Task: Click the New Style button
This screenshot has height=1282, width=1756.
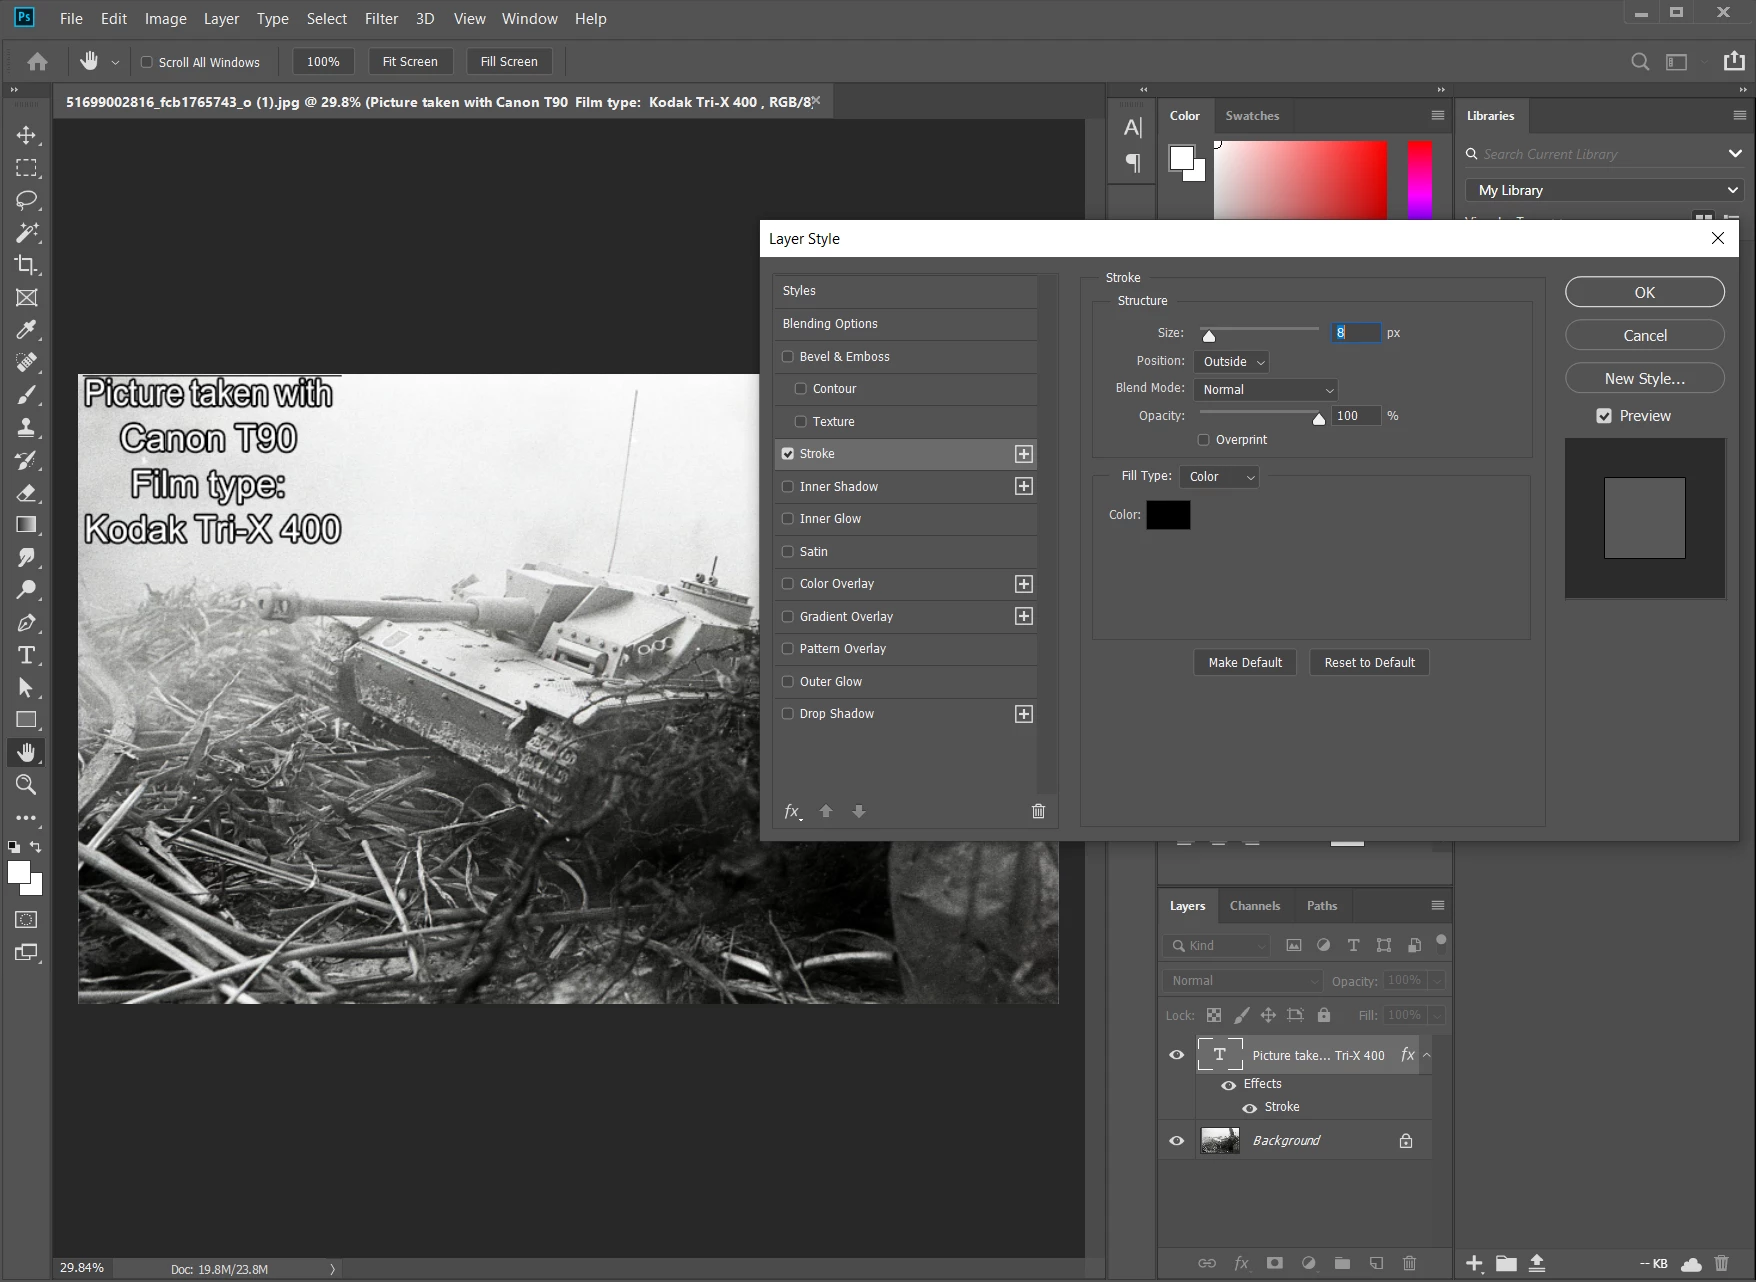Action: pos(1645,378)
